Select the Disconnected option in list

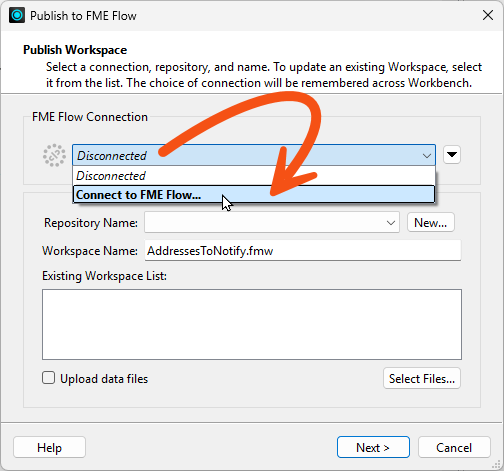254,176
